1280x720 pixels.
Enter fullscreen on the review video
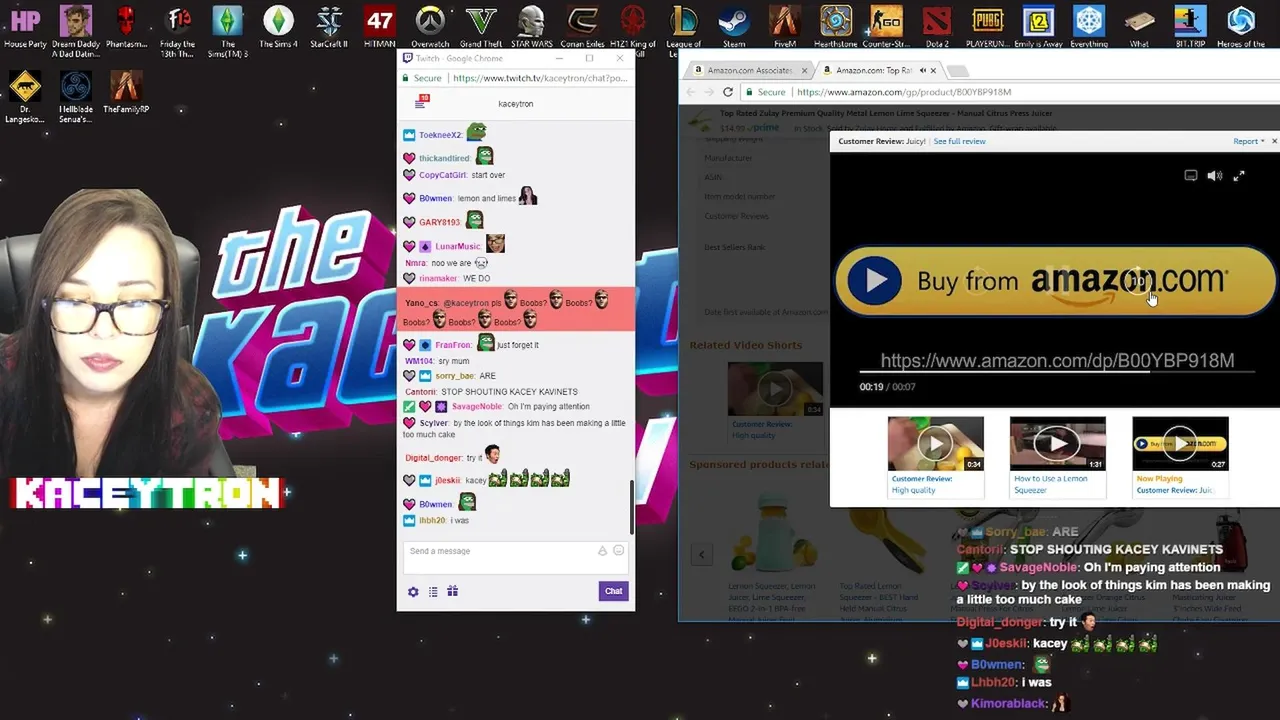[x=1238, y=176]
